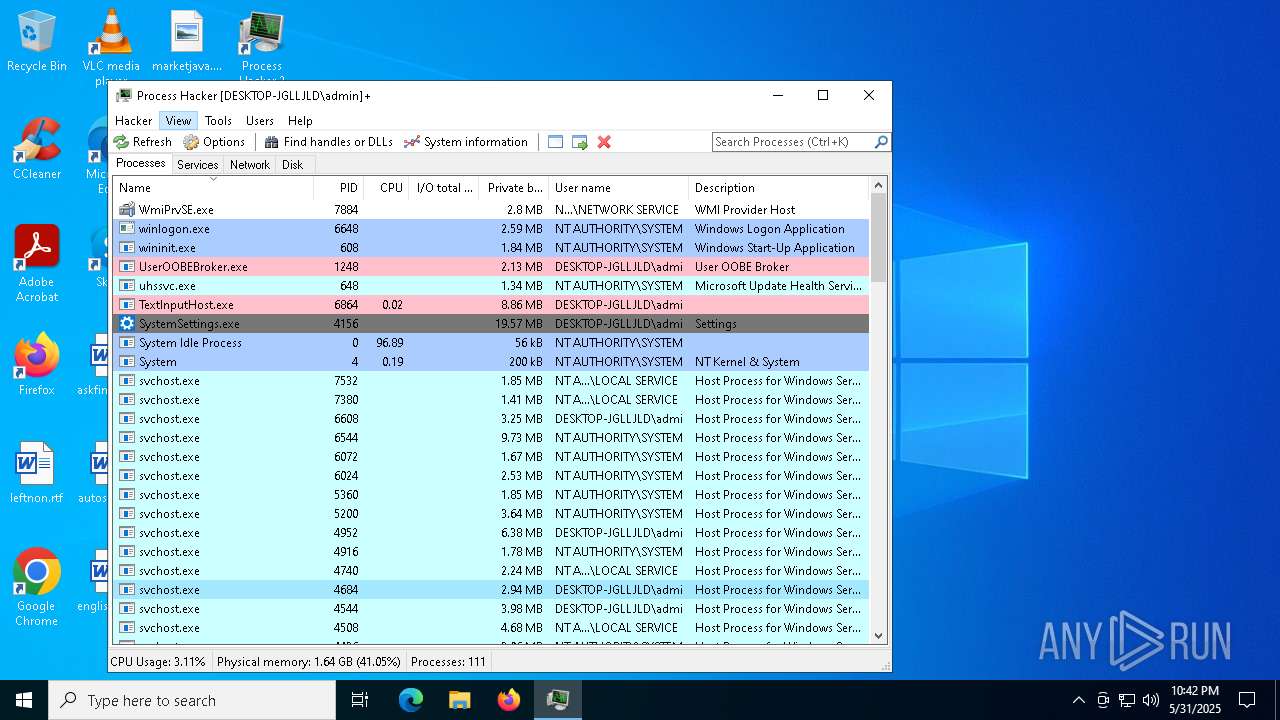1280x720 pixels.
Task: Open VLC media player desktop icon
Action: click(x=111, y=46)
